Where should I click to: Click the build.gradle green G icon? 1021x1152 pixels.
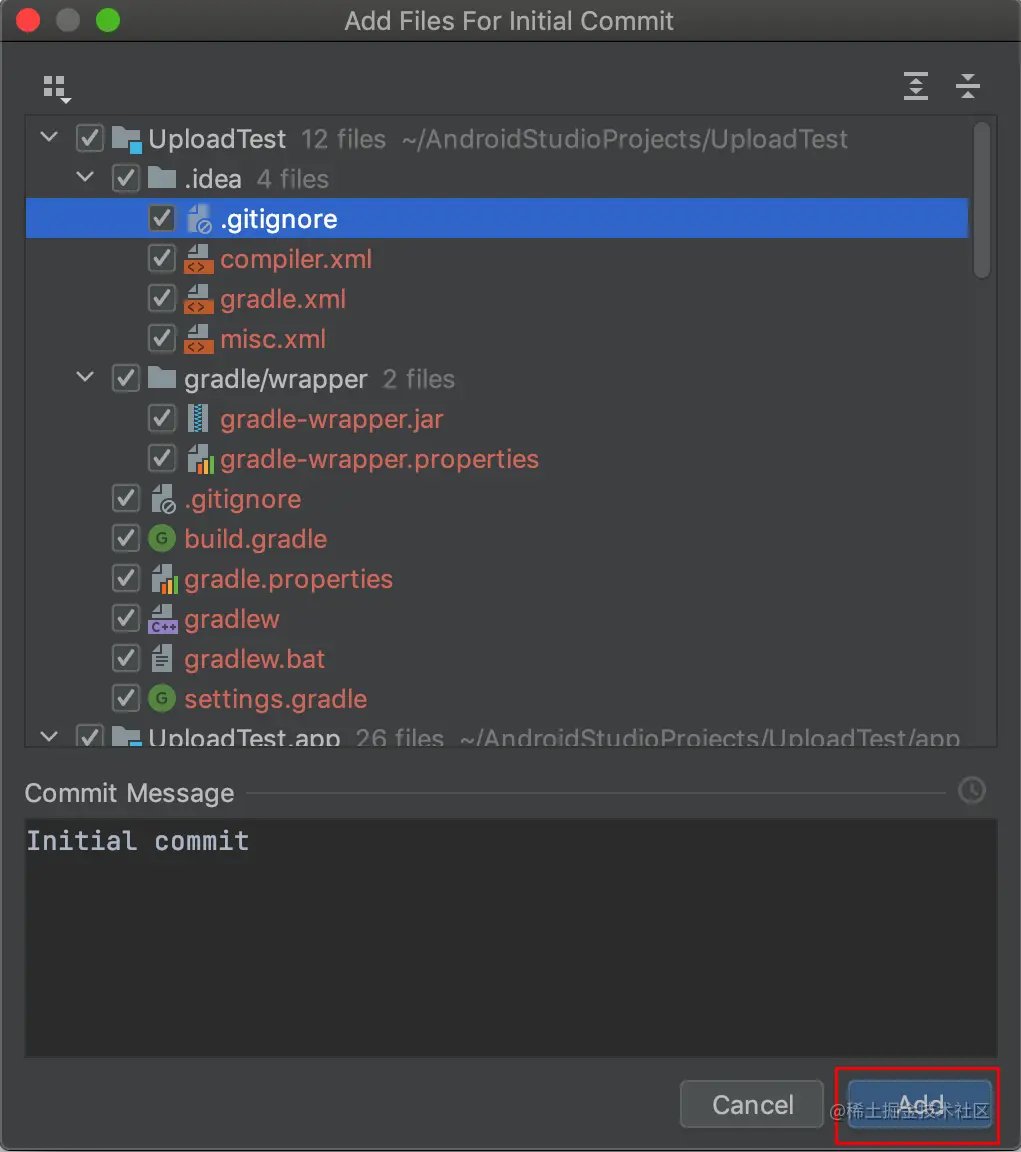tap(161, 539)
